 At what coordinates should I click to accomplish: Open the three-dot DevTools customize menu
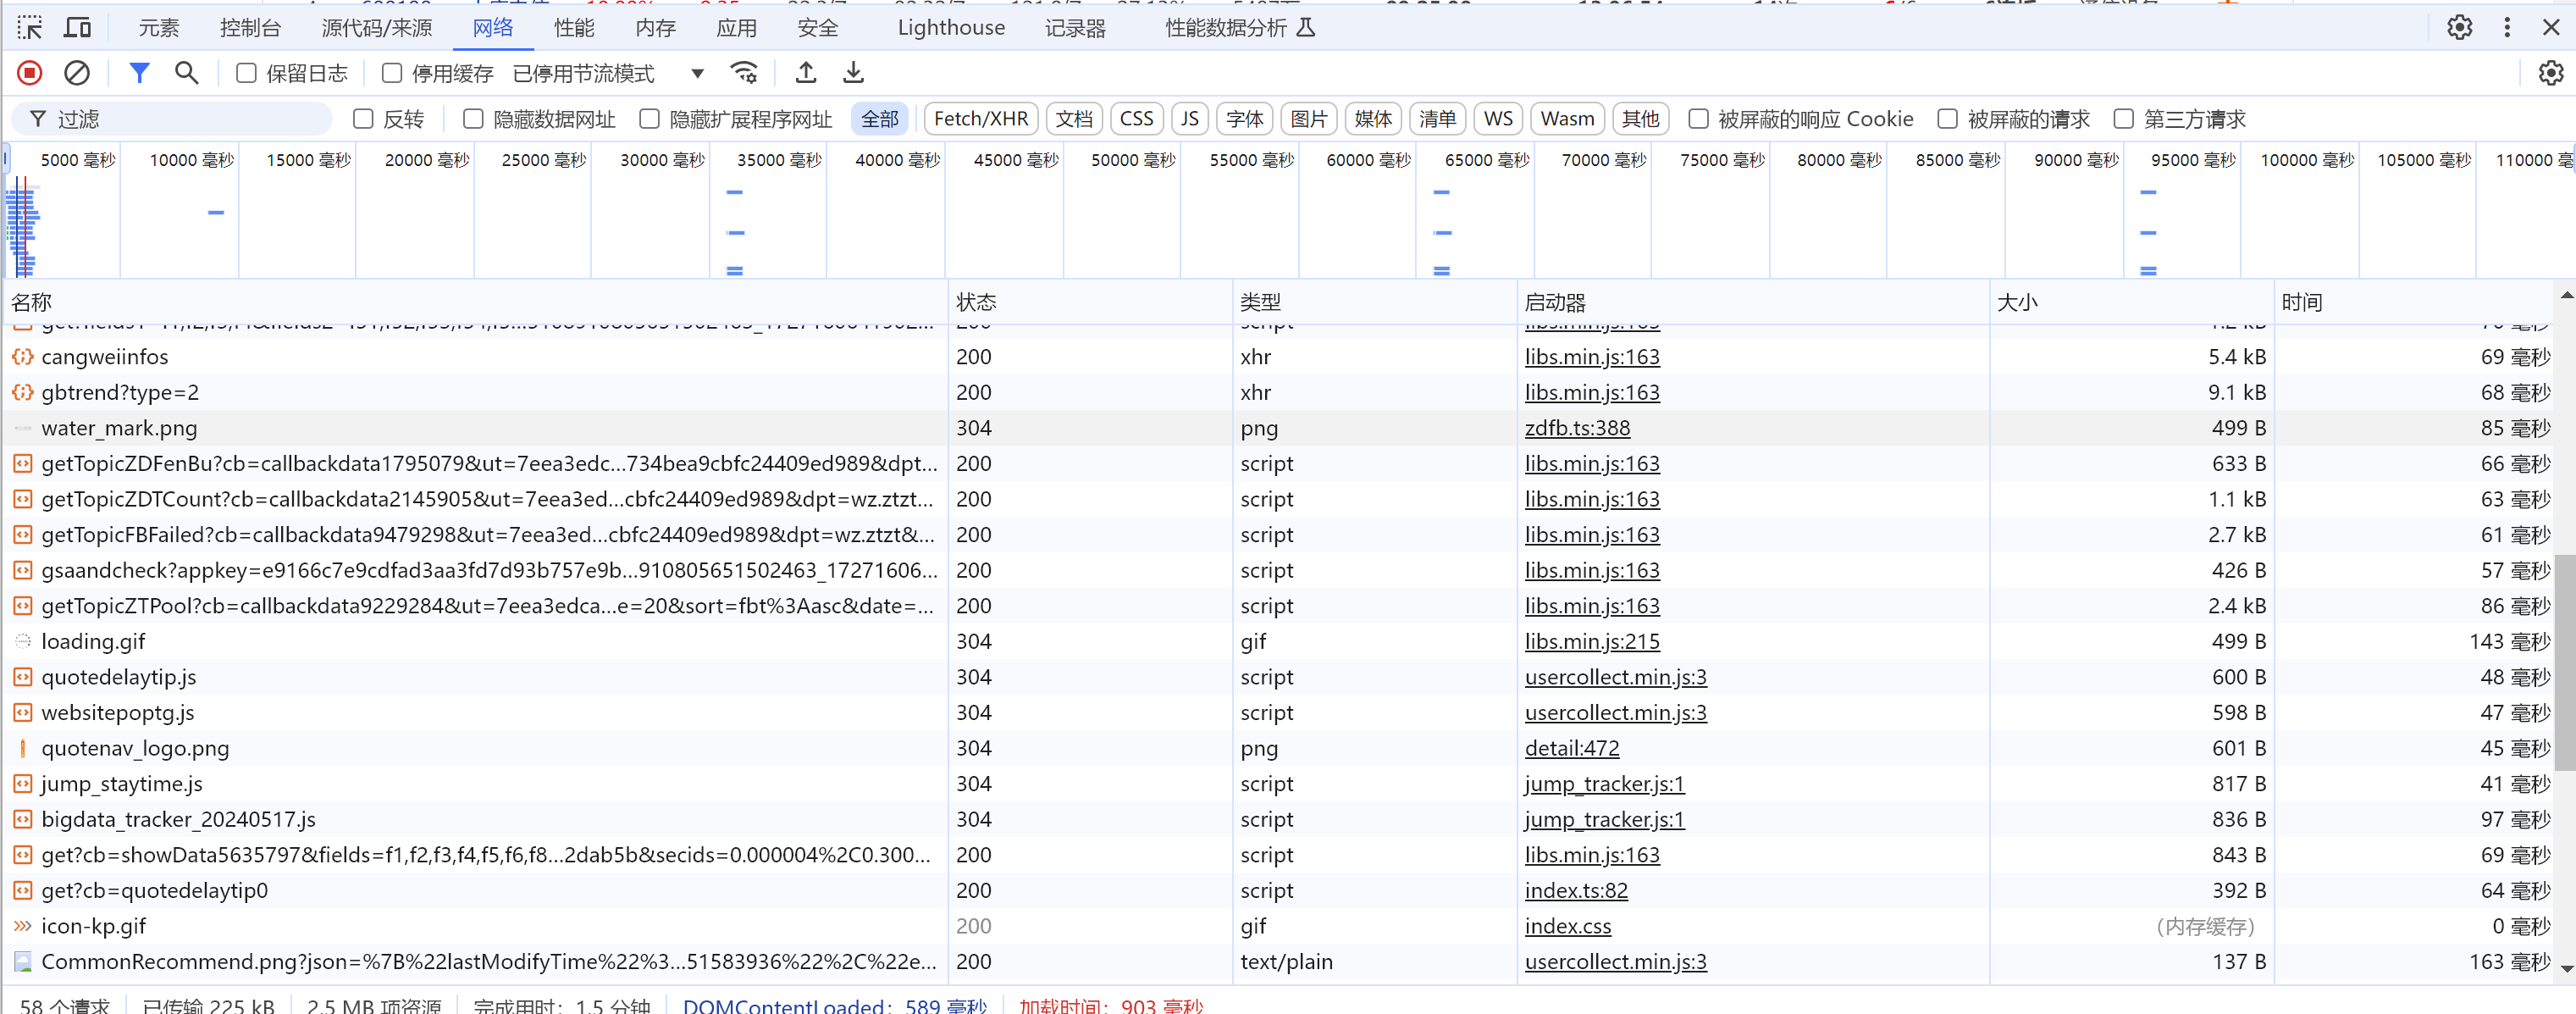pyautogui.click(x=2507, y=27)
